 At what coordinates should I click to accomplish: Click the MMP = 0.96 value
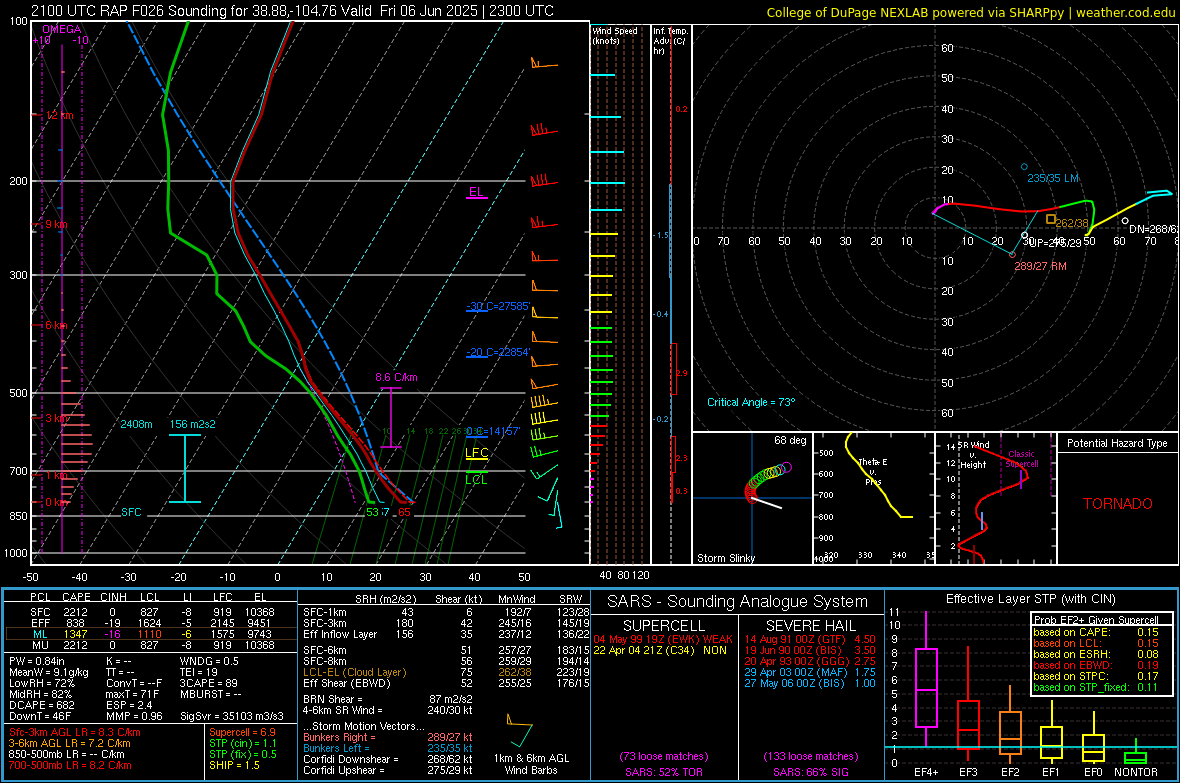(135, 716)
